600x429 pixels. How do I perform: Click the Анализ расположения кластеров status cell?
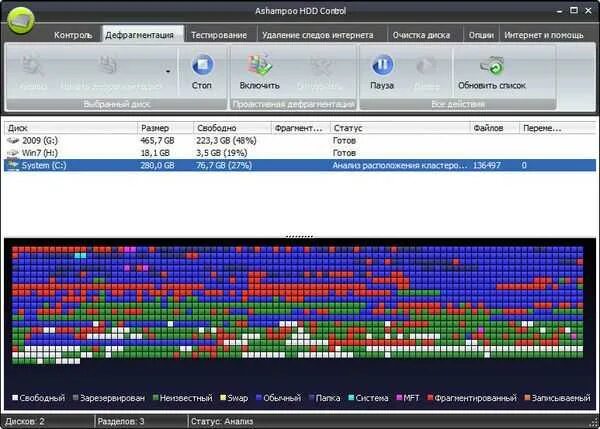coord(400,165)
